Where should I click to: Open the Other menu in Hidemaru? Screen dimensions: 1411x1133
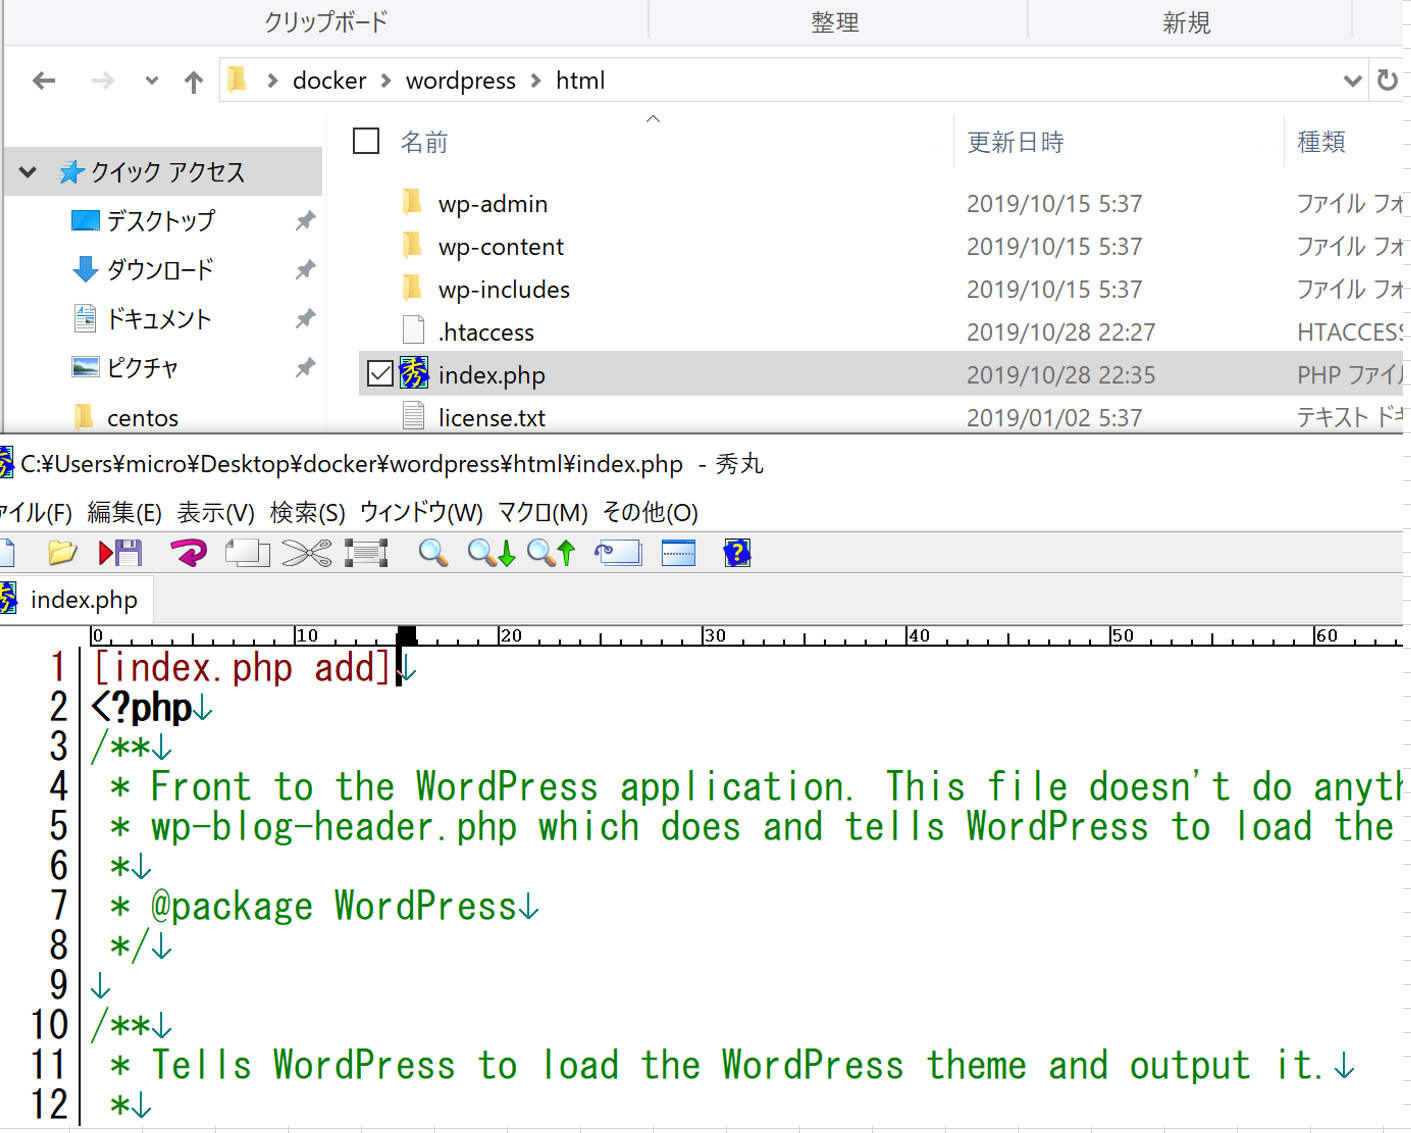(650, 512)
